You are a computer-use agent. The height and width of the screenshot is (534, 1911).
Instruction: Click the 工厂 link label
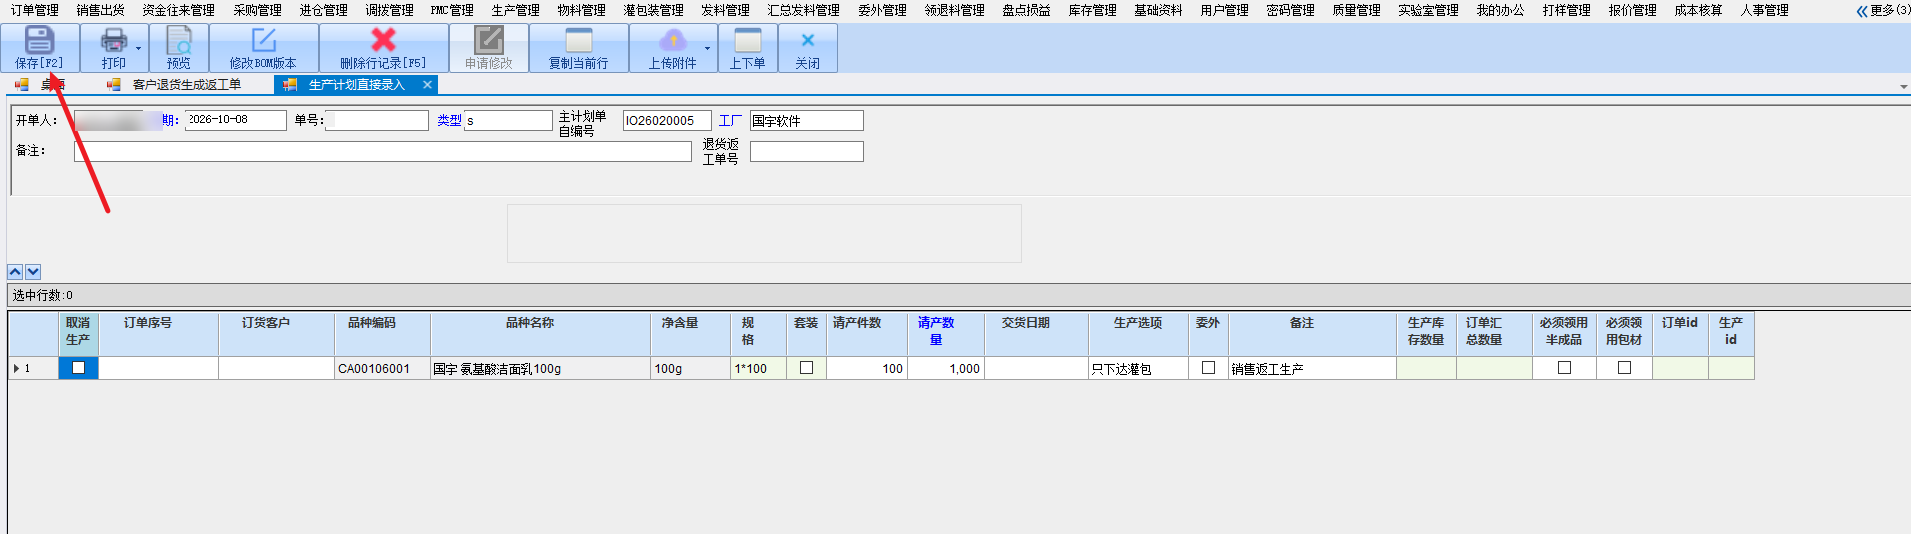tap(730, 120)
